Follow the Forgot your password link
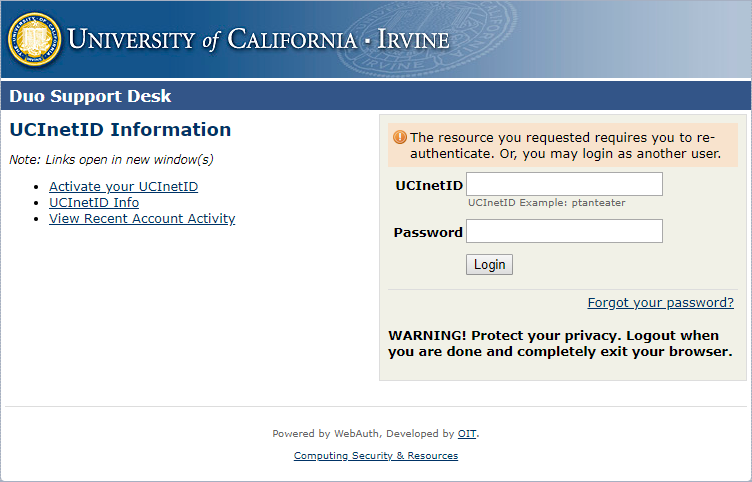Image resolution: width=752 pixels, height=482 pixels. click(660, 303)
